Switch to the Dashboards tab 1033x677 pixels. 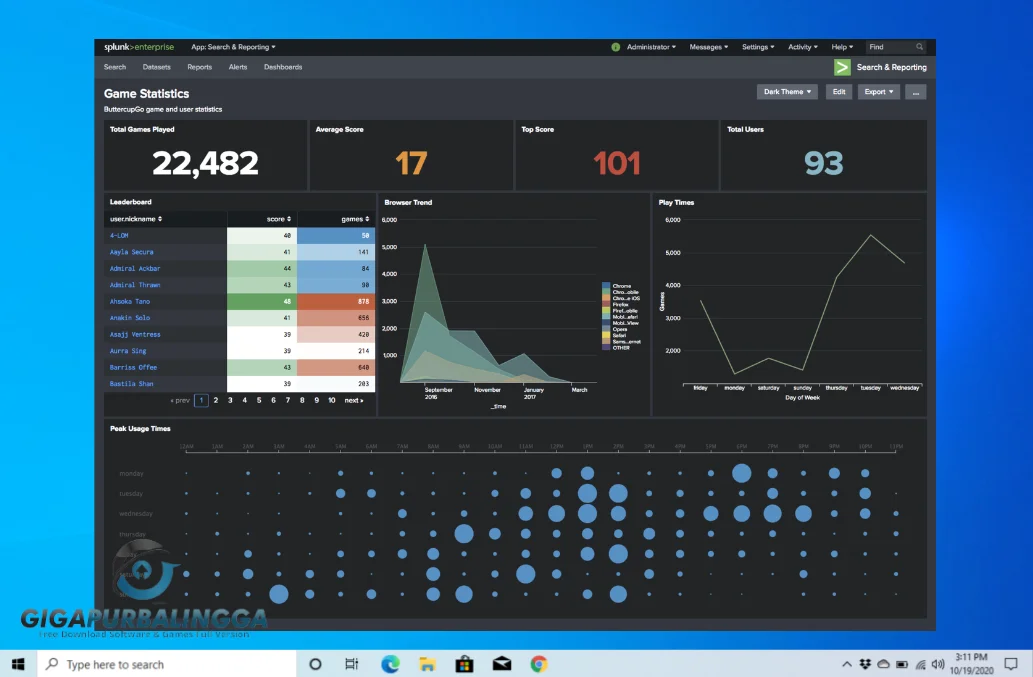pyautogui.click(x=283, y=67)
